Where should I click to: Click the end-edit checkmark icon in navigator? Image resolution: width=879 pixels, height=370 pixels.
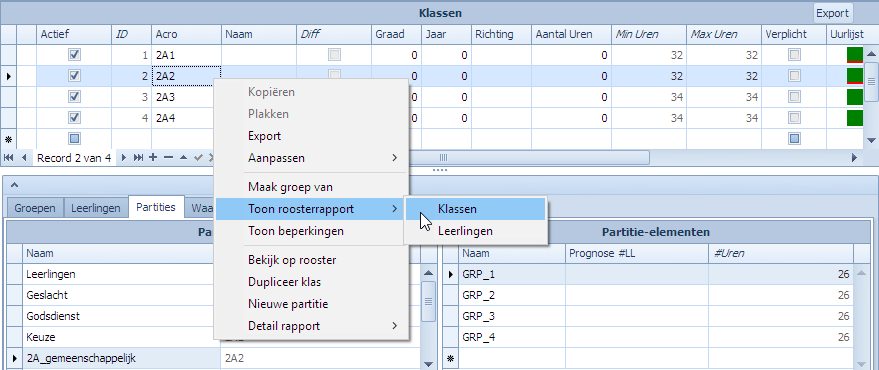[x=198, y=158]
